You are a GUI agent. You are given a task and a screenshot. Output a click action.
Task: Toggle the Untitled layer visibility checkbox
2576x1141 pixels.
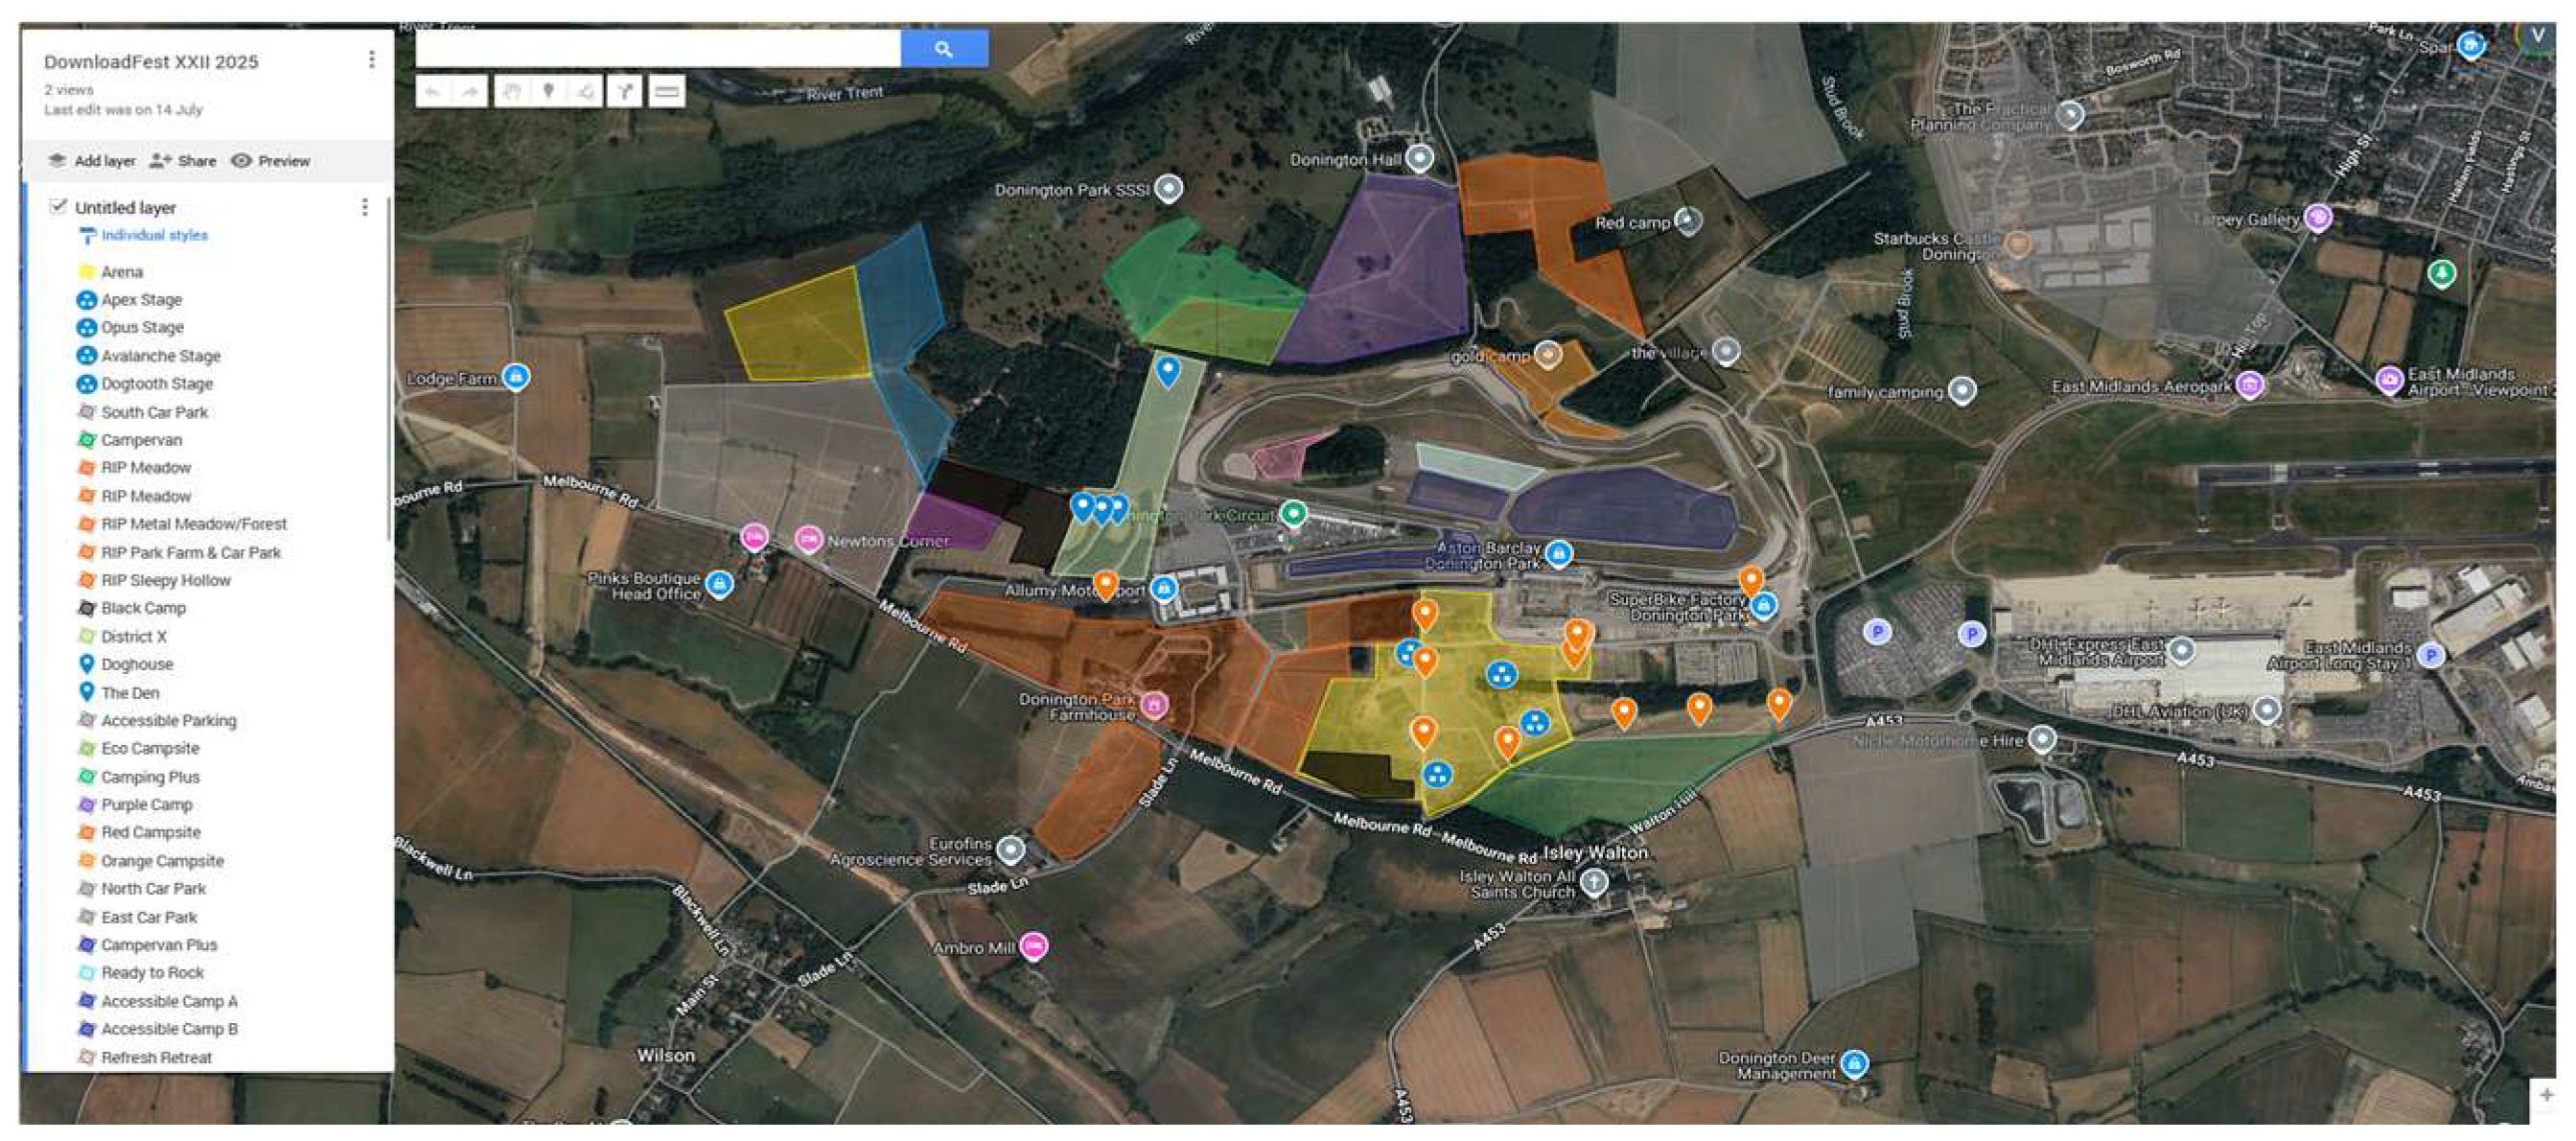[x=58, y=206]
